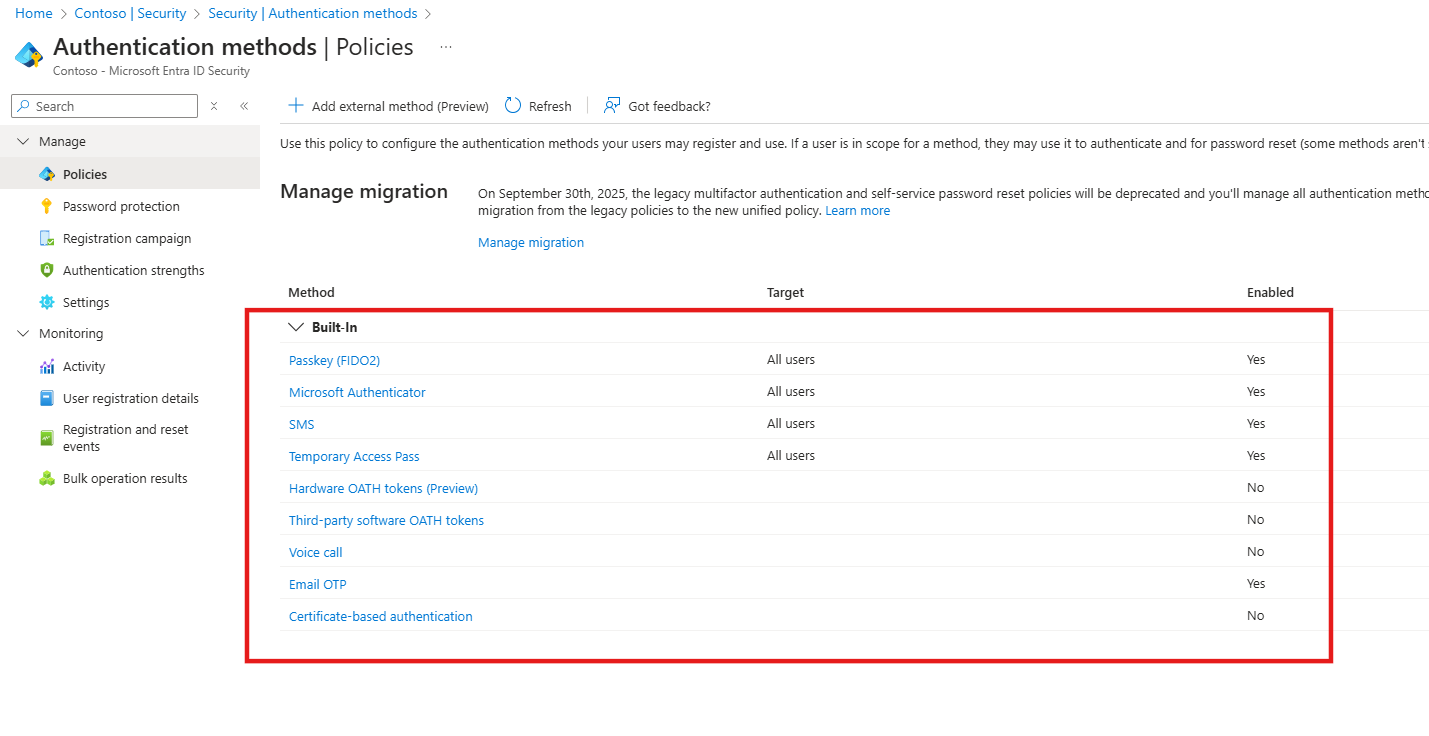
Task: Collapse the sidebar with double chevron
Action: click(244, 106)
